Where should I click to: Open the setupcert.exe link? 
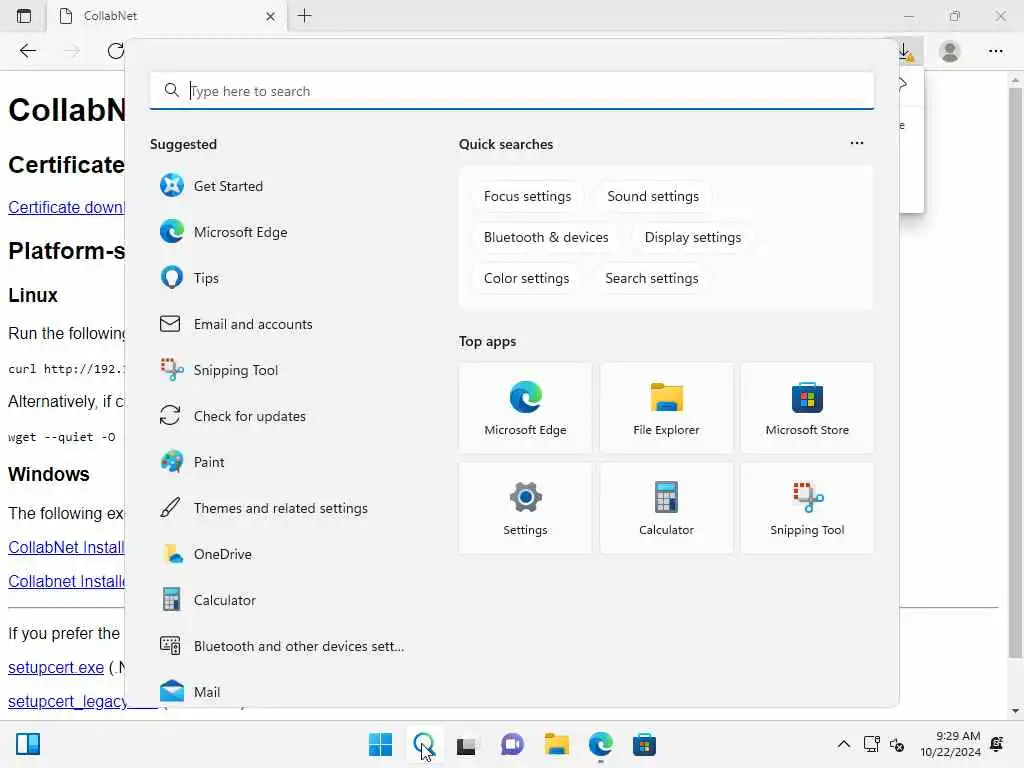pos(56,668)
